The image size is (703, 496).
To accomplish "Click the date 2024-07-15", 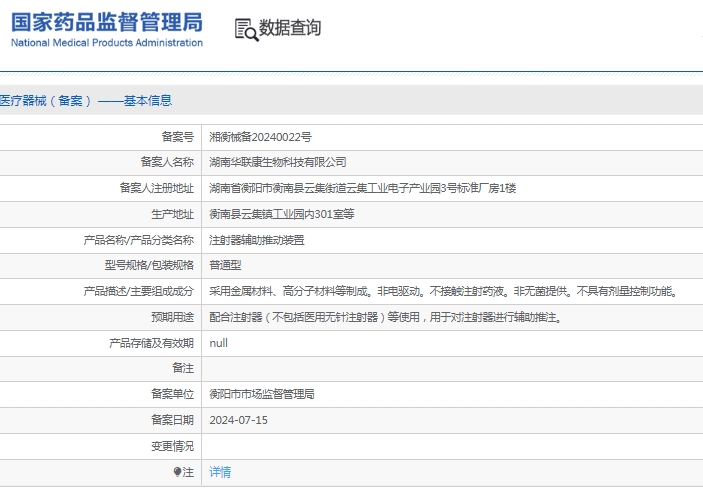I will point(239,420).
